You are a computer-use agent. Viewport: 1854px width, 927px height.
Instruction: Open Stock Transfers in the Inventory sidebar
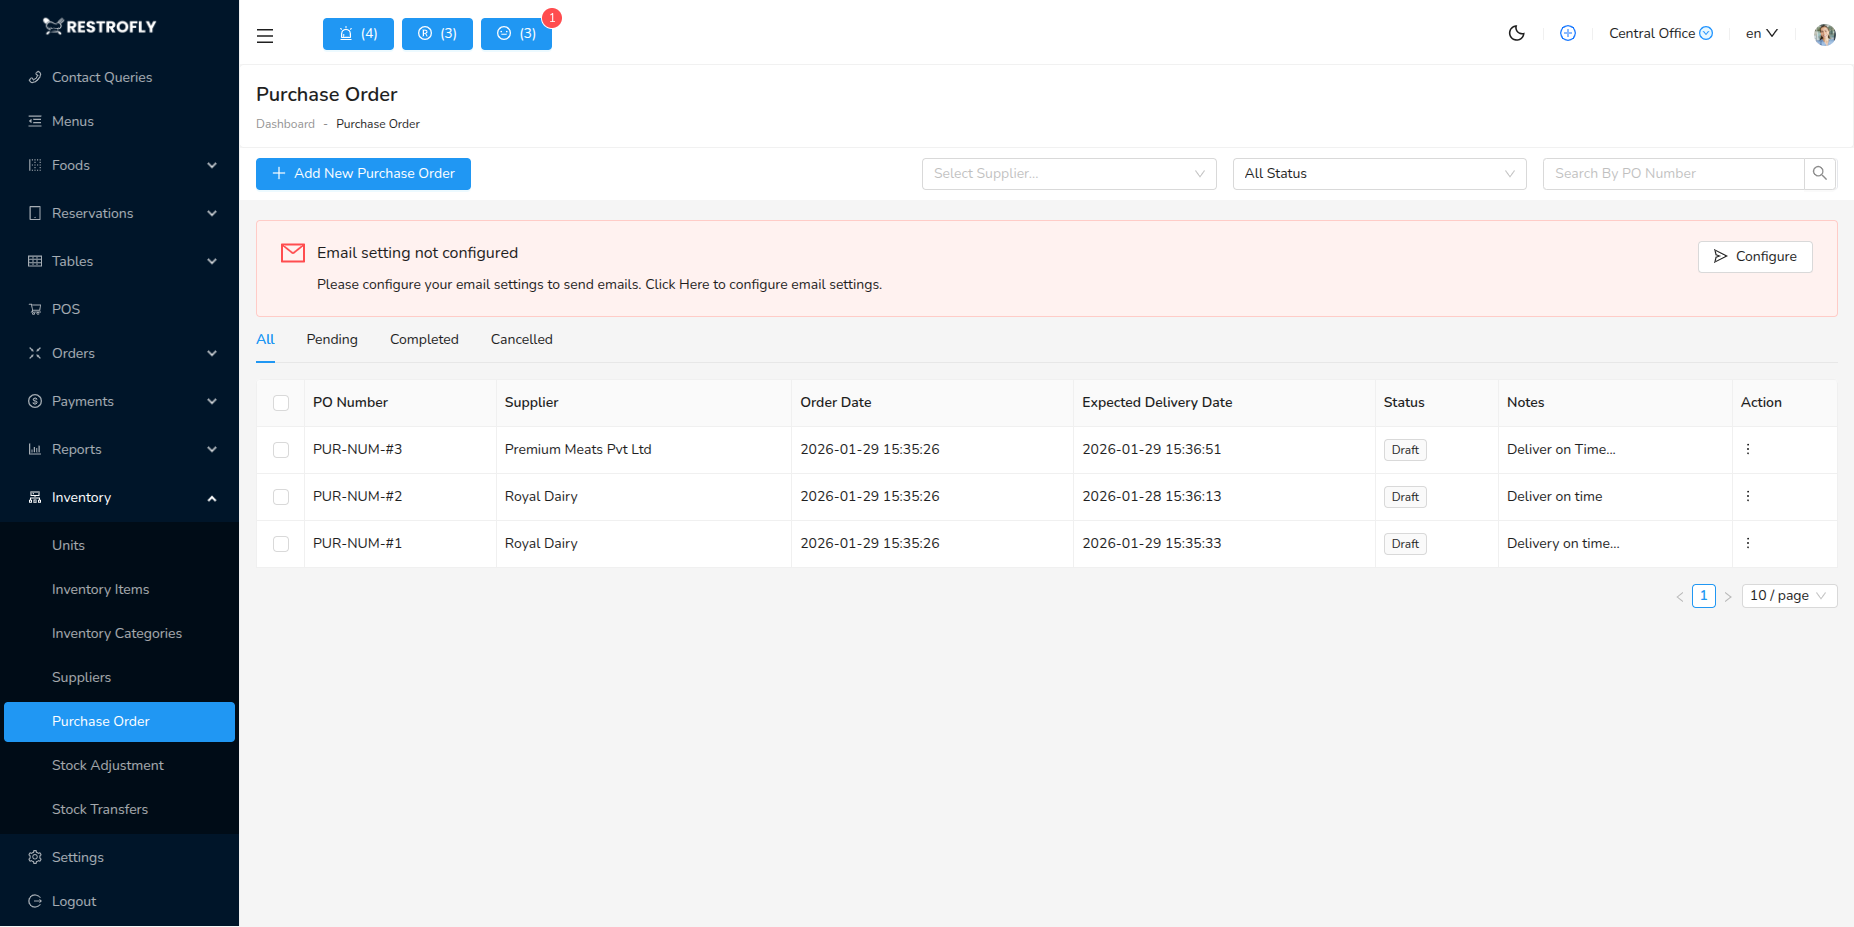(100, 809)
